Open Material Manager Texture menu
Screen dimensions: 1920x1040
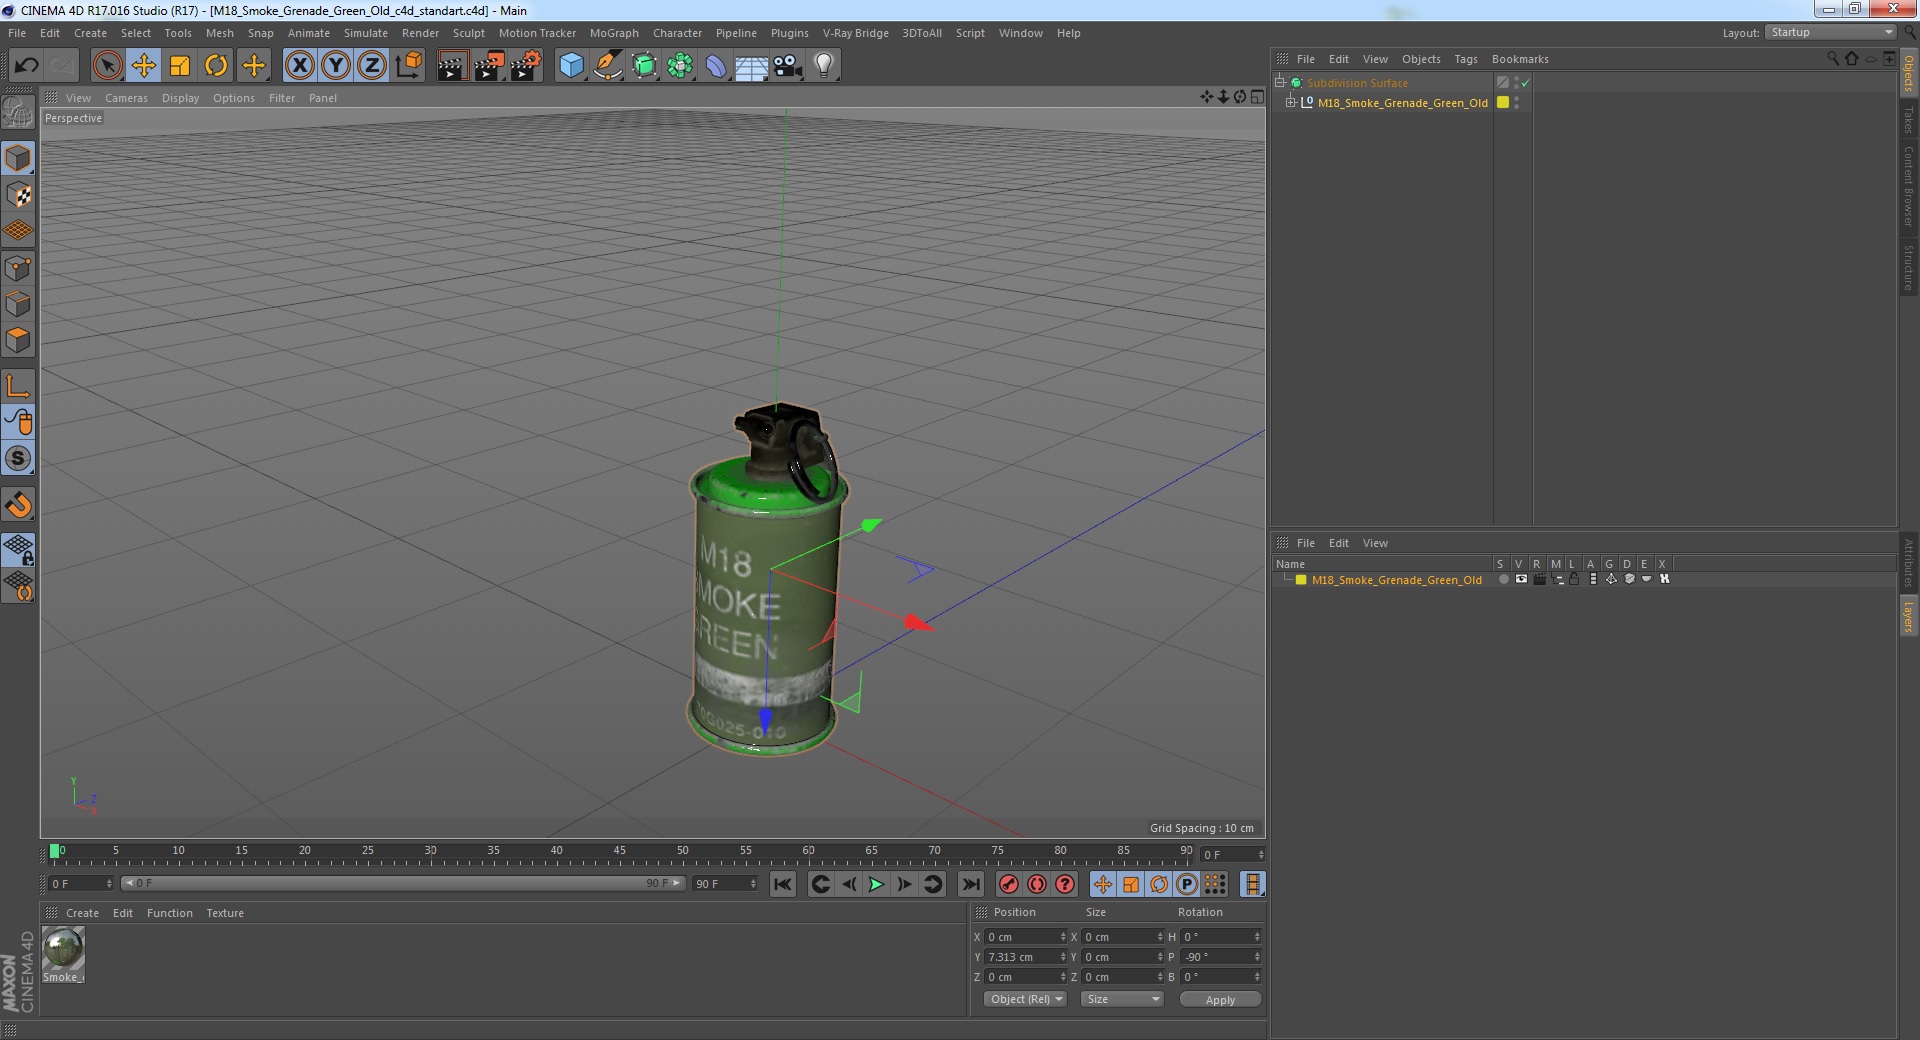225,913
